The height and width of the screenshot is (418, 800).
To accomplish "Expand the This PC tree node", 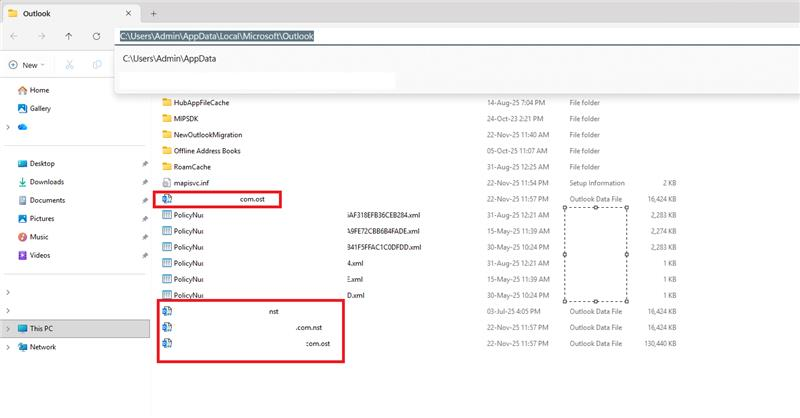I will [8, 329].
